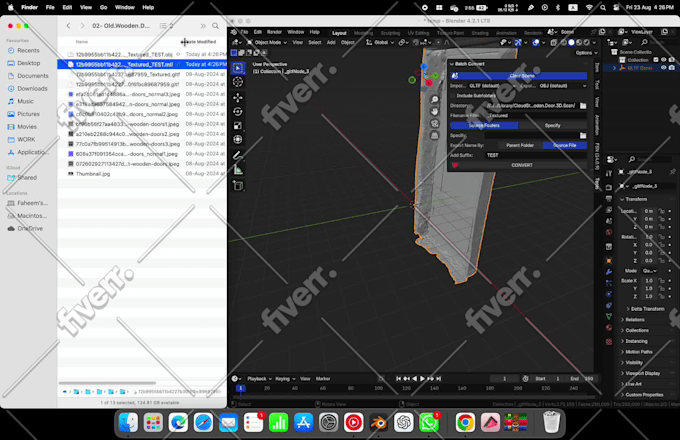Select the Annotate pencil tool
Image resolution: width=680 pixels, height=440 pixels.
coord(238,155)
